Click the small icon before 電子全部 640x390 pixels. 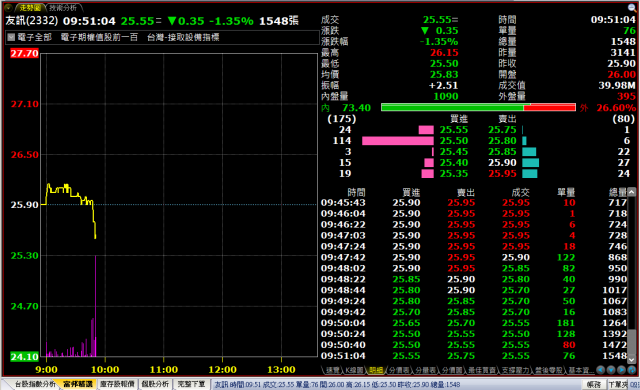coord(11,37)
